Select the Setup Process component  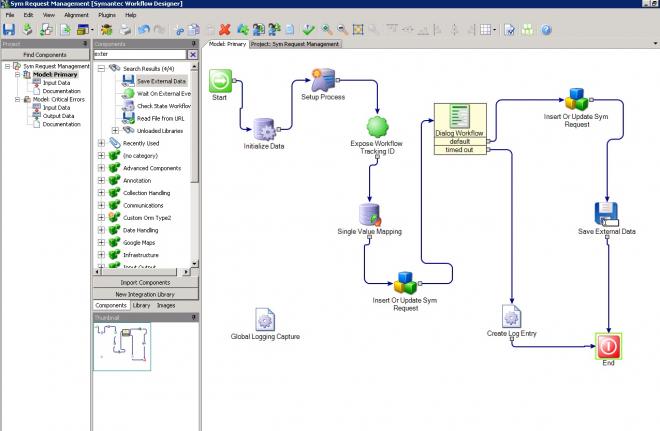[x=323, y=80]
